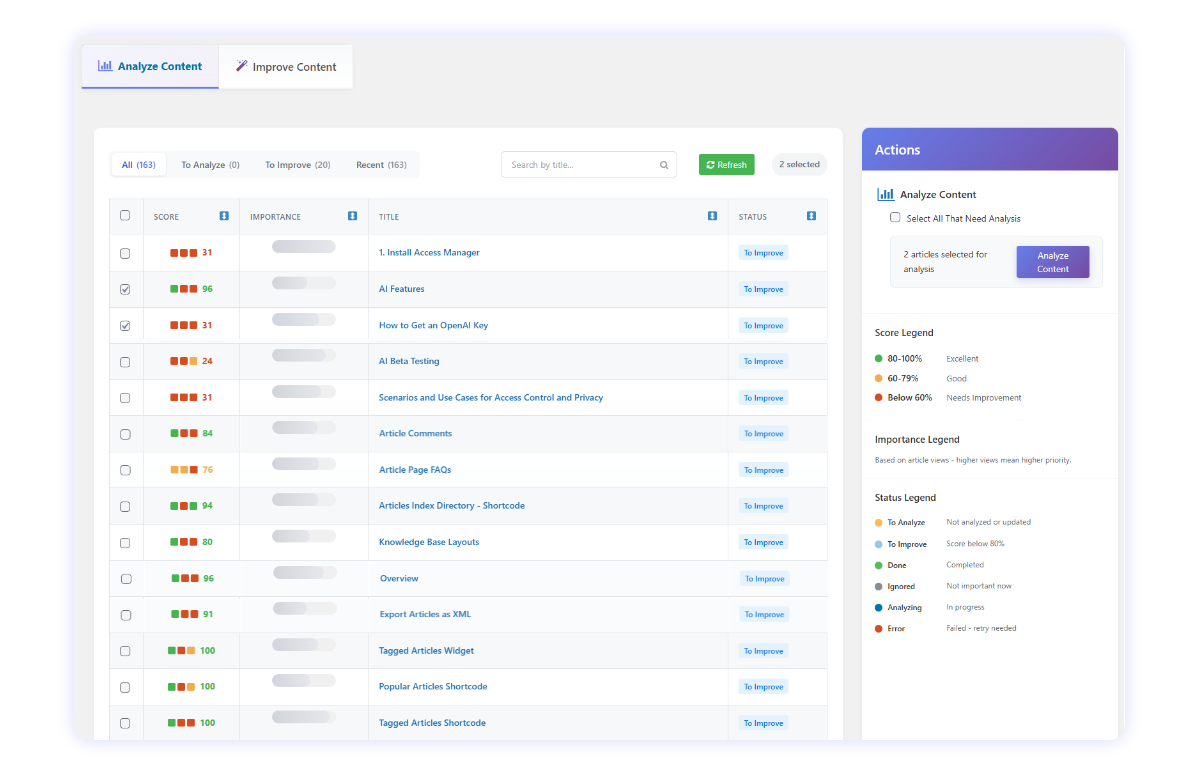Open the Knowledge Base Layouts article link
The height and width of the screenshot is (775, 1200).
pos(429,542)
